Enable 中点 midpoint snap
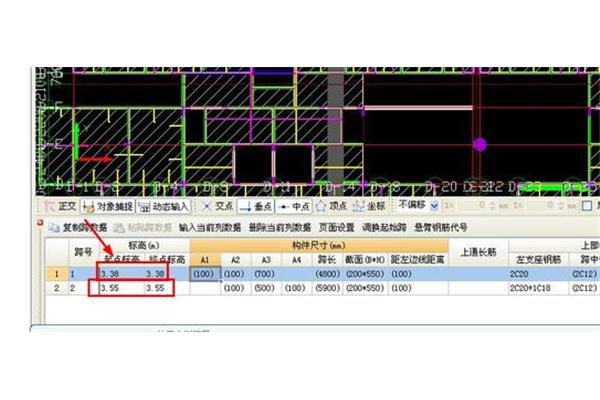Viewport: 600px width, 400px height. pyautogui.click(x=294, y=207)
